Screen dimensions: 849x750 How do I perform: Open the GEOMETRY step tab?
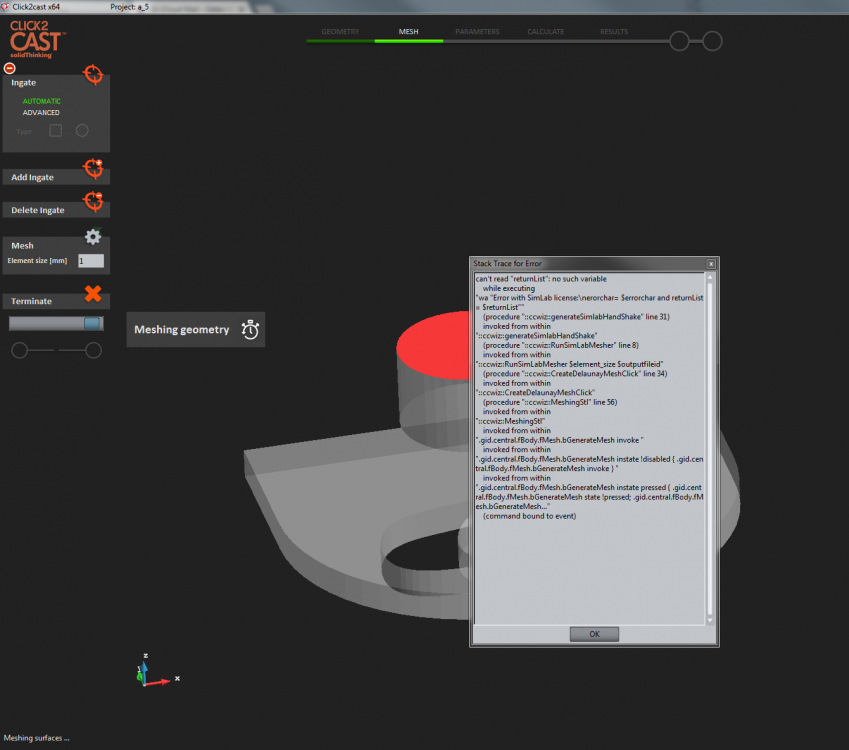pyautogui.click(x=340, y=31)
